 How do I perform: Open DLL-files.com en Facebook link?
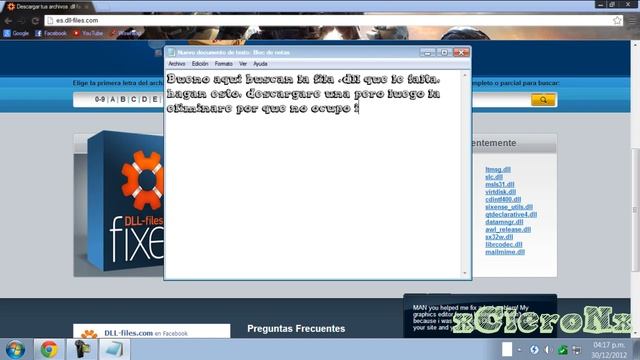[146, 333]
